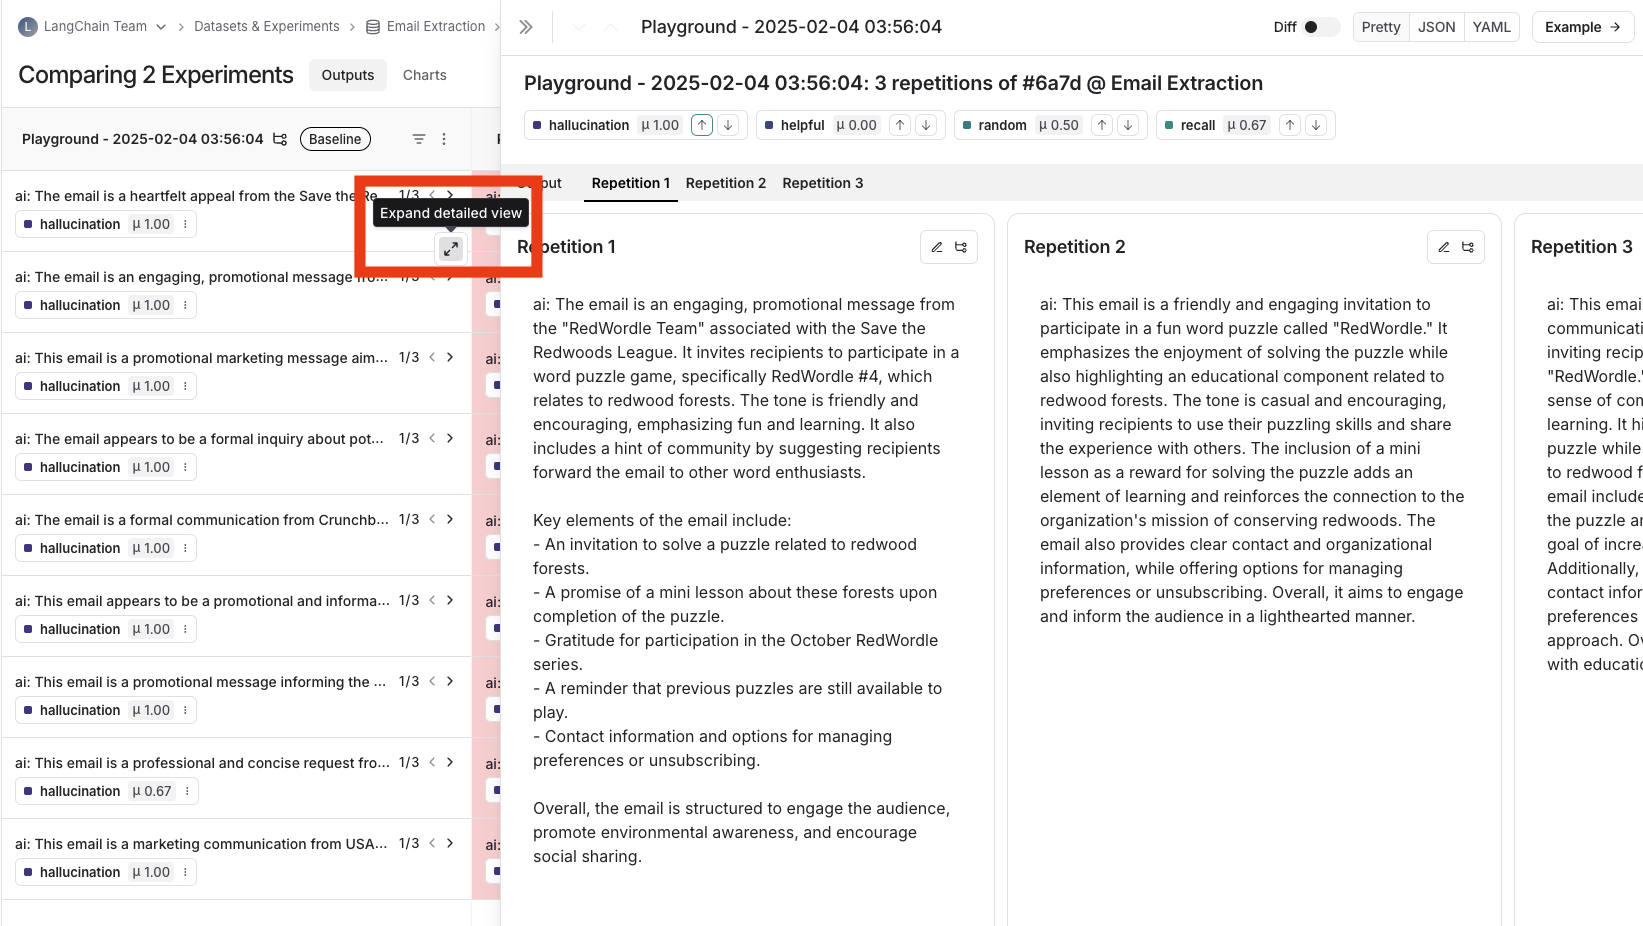The image size is (1643, 926).
Task: Open the three-dot menu beside the filter icon
Action: point(444,139)
